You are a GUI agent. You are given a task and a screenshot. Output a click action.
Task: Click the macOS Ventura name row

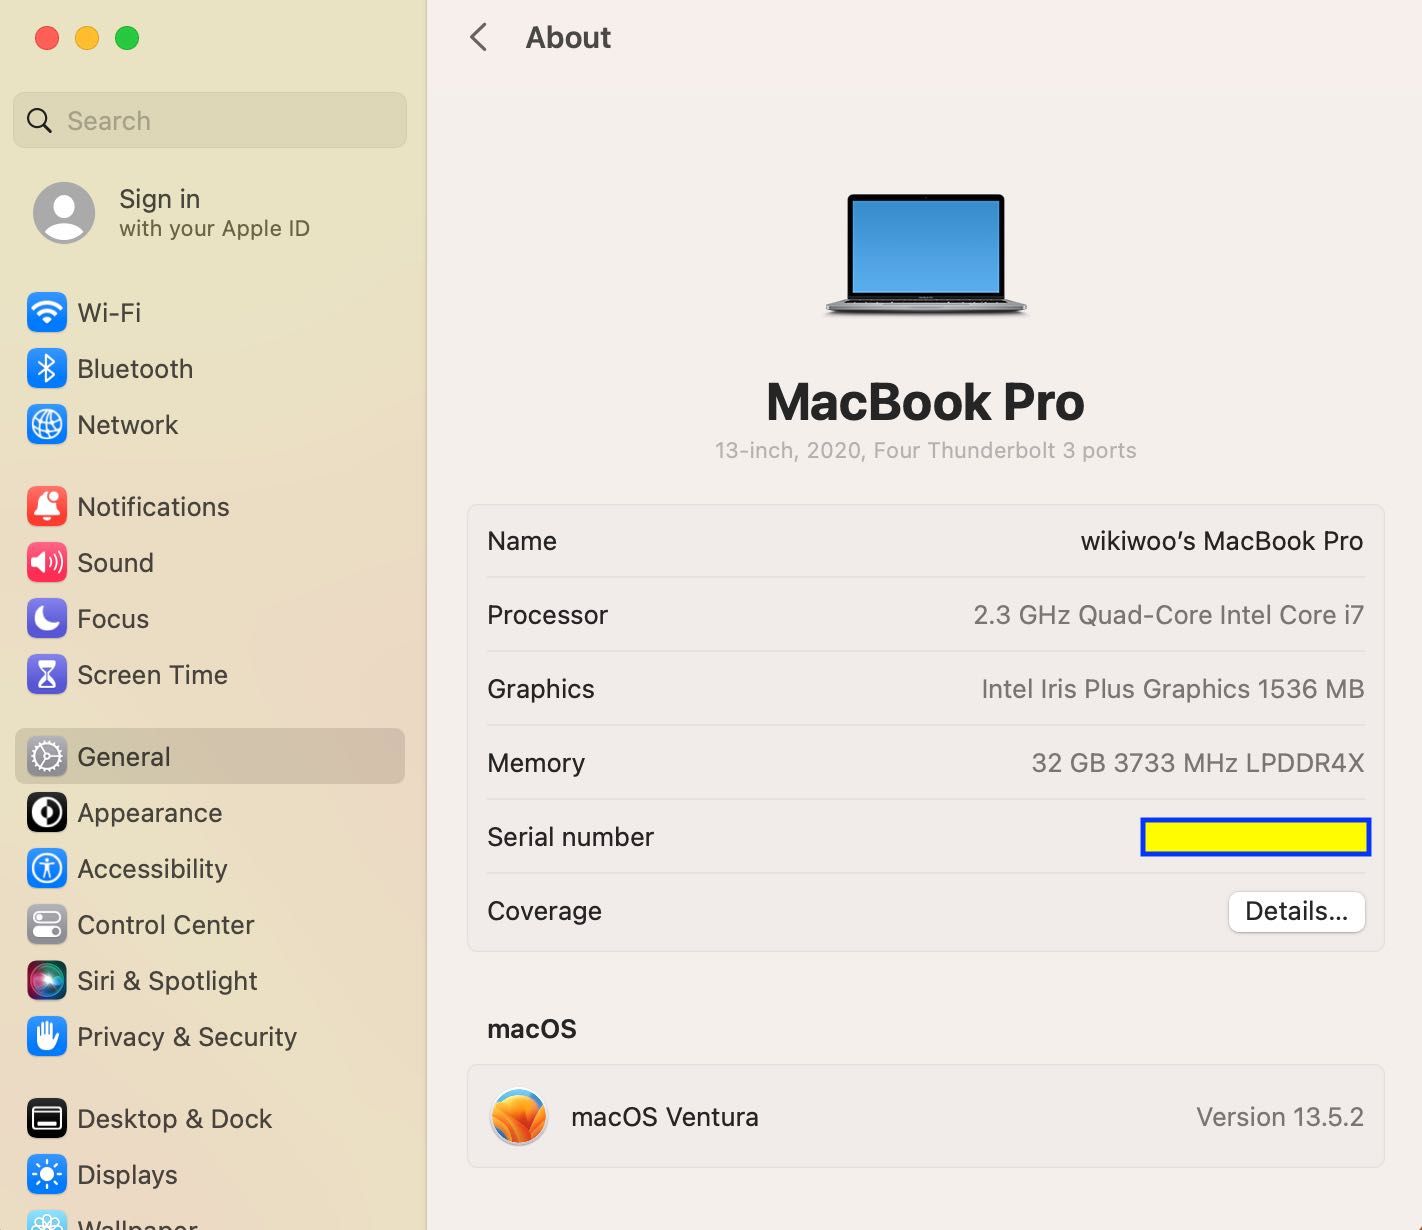(926, 1117)
